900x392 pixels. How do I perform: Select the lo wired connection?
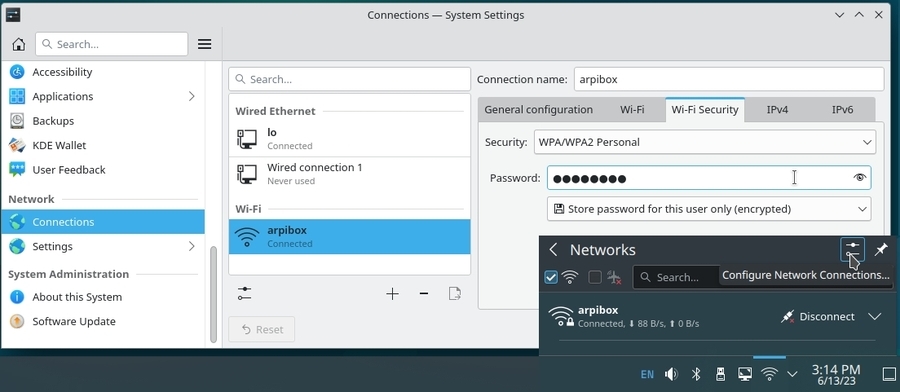tap(350, 139)
